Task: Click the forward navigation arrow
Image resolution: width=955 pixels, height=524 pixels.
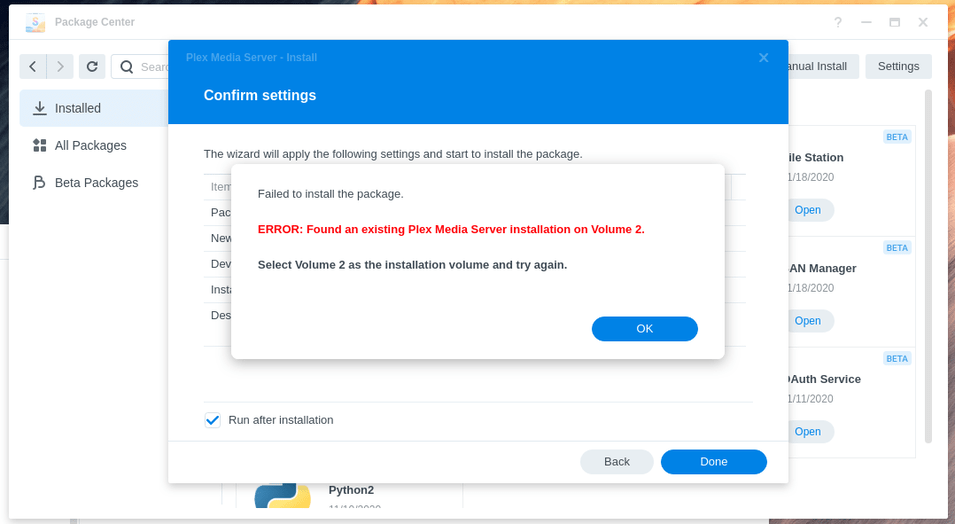Action: (60, 67)
